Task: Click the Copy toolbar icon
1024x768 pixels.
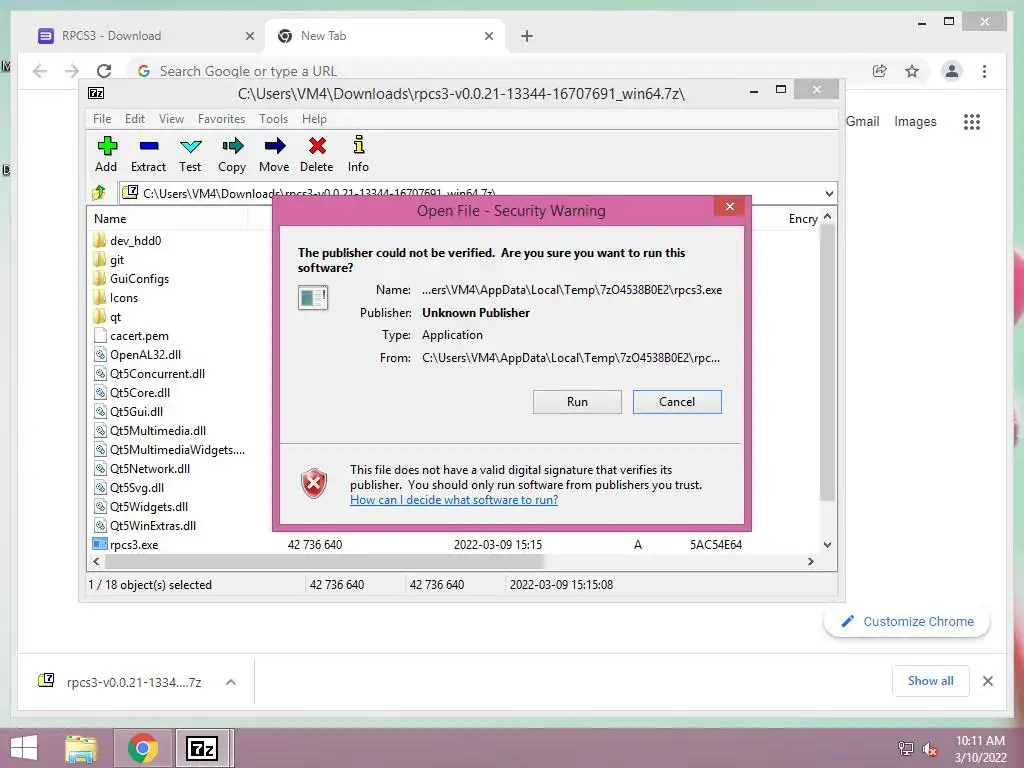Action: [232, 154]
